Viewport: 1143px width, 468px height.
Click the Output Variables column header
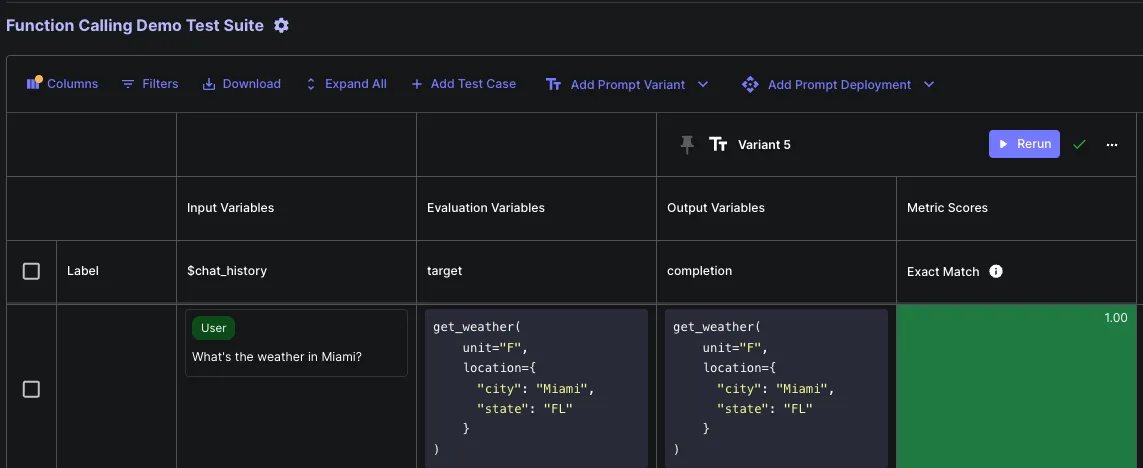click(716, 208)
